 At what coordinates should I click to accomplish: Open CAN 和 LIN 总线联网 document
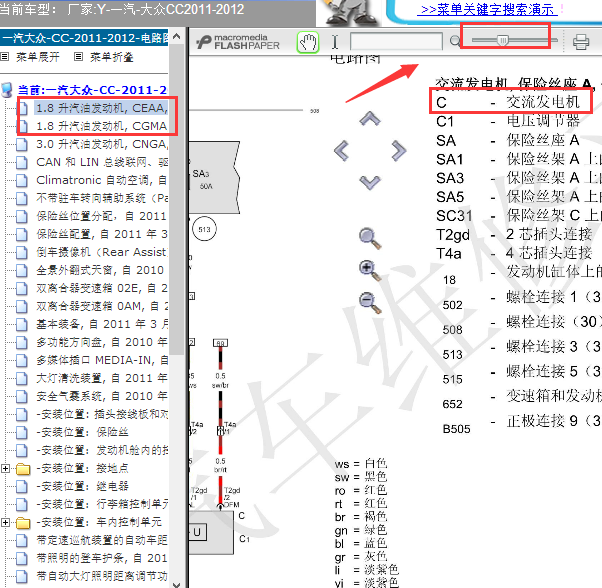coord(102,162)
